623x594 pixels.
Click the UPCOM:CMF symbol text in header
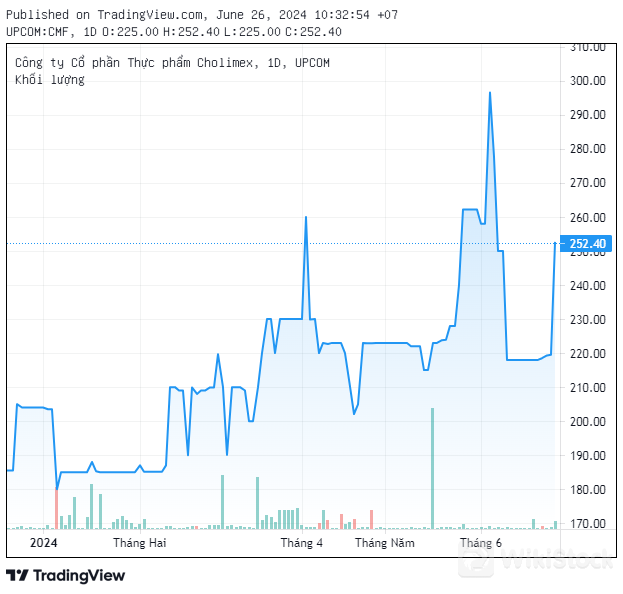[x=36, y=31]
